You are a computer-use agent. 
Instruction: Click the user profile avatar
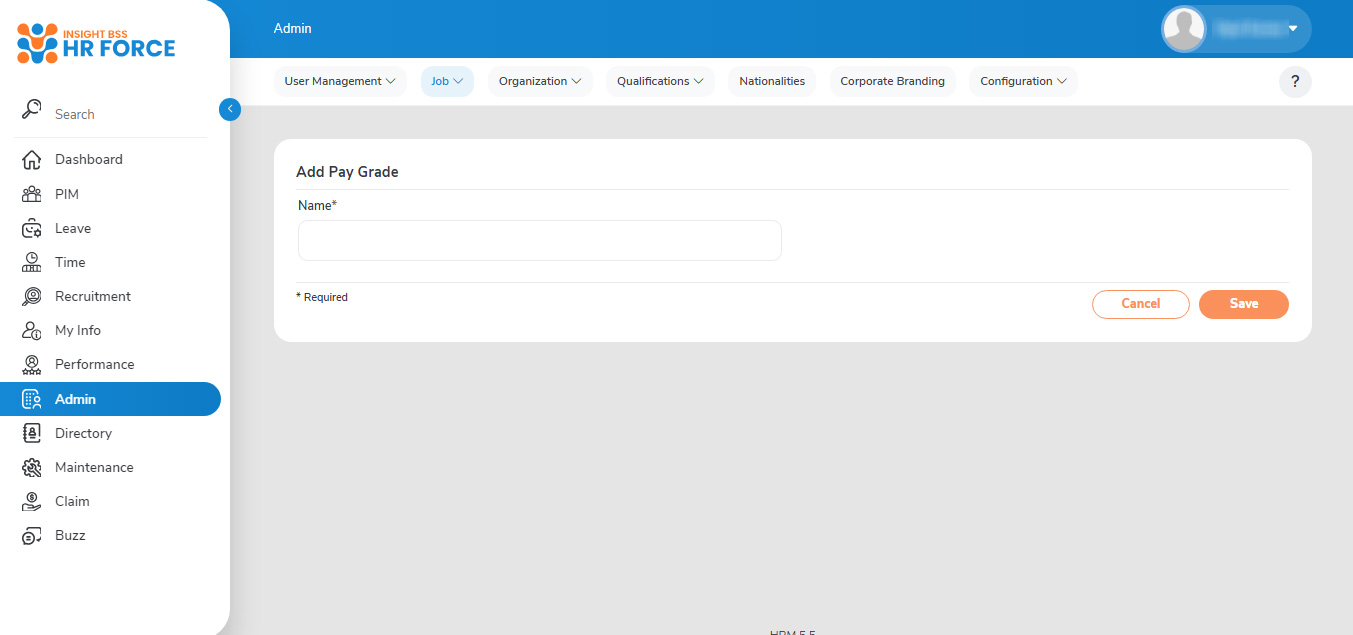coord(1184,29)
